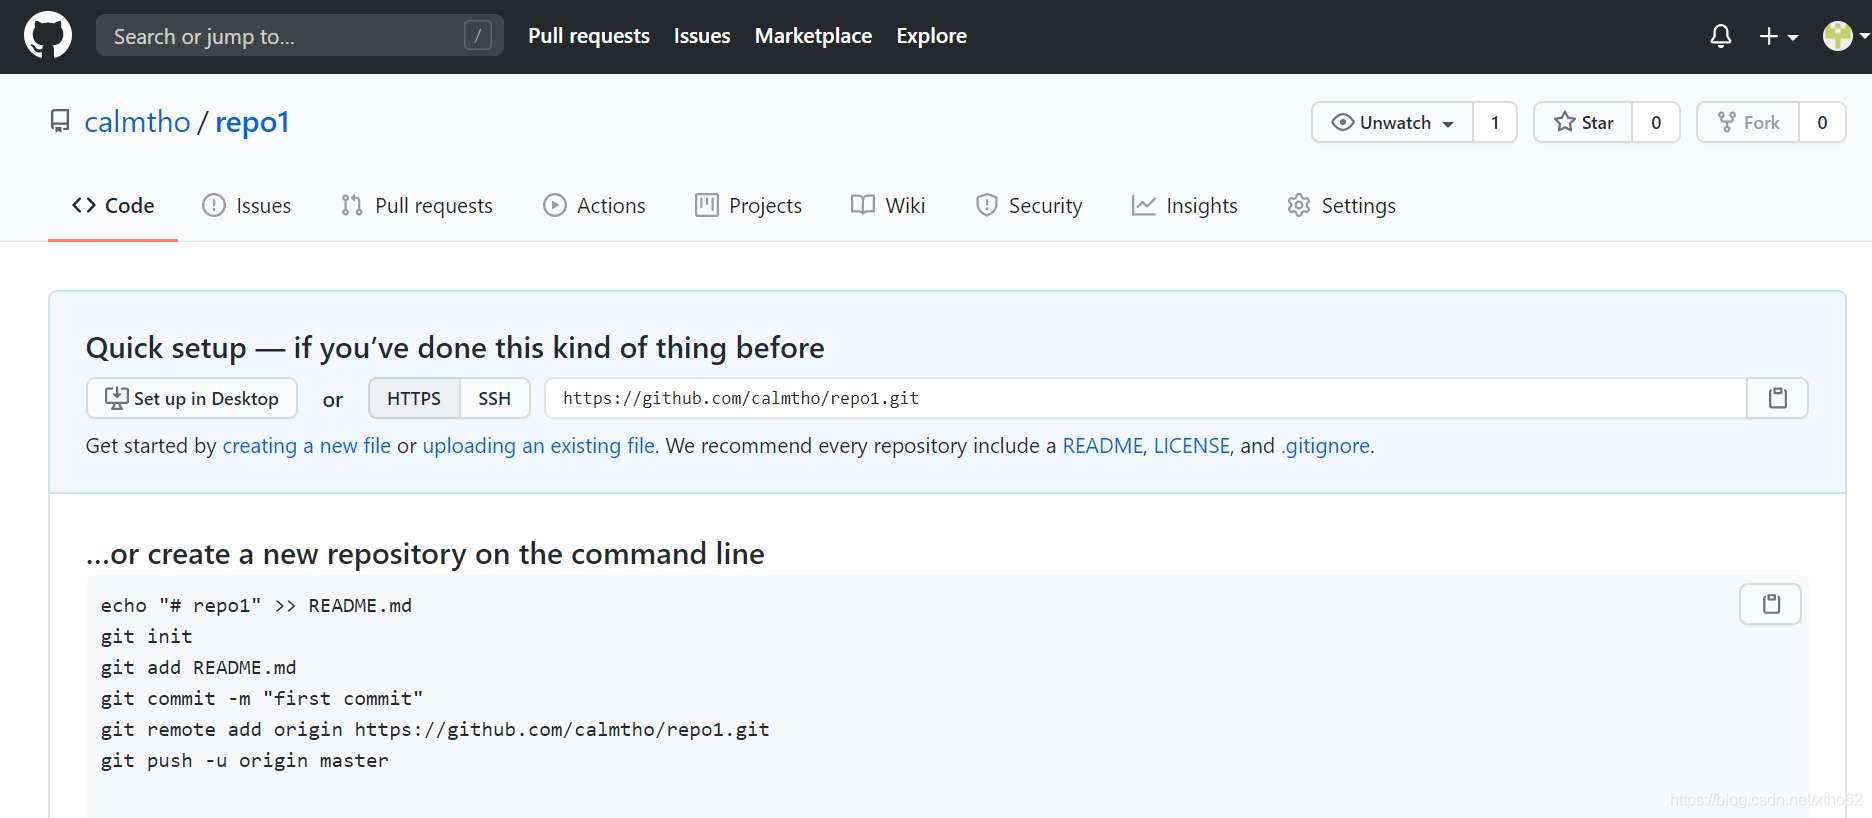Viewport: 1872px width, 818px height.
Task: Open the user avatar menu
Action: 1846,36
